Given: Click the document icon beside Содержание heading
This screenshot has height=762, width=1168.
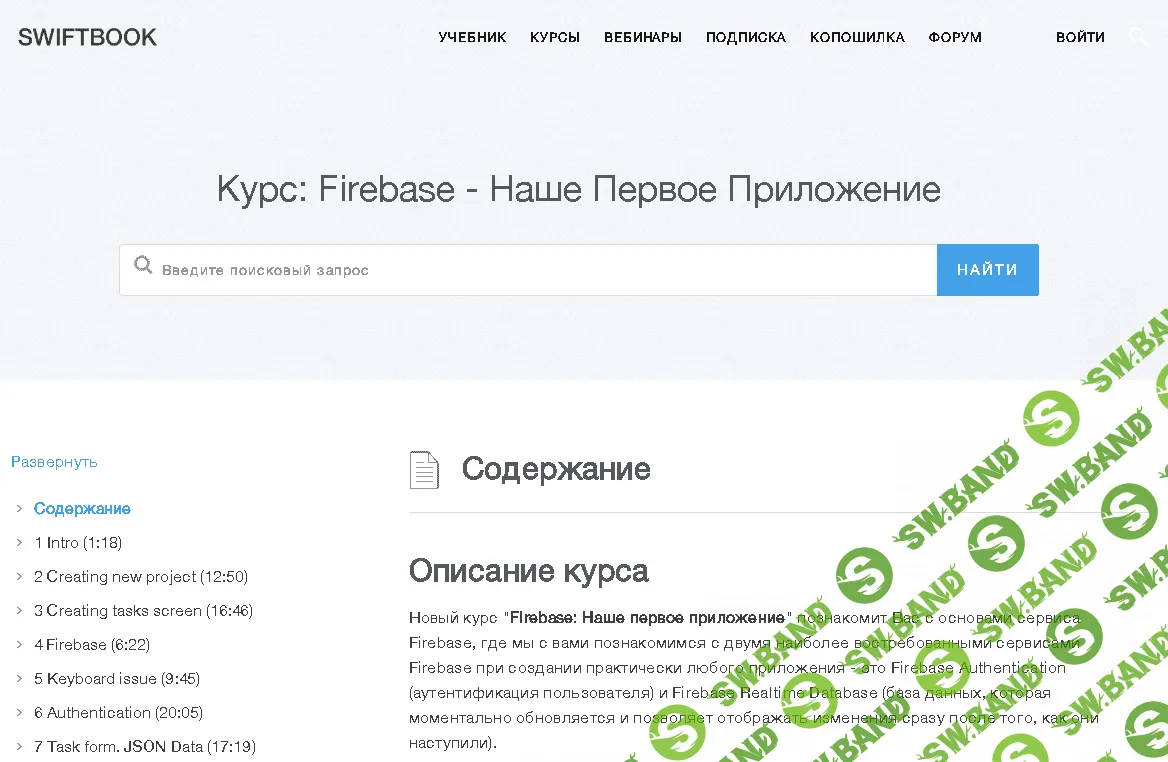Looking at the screenshot, I should click(x=424, y=469).
